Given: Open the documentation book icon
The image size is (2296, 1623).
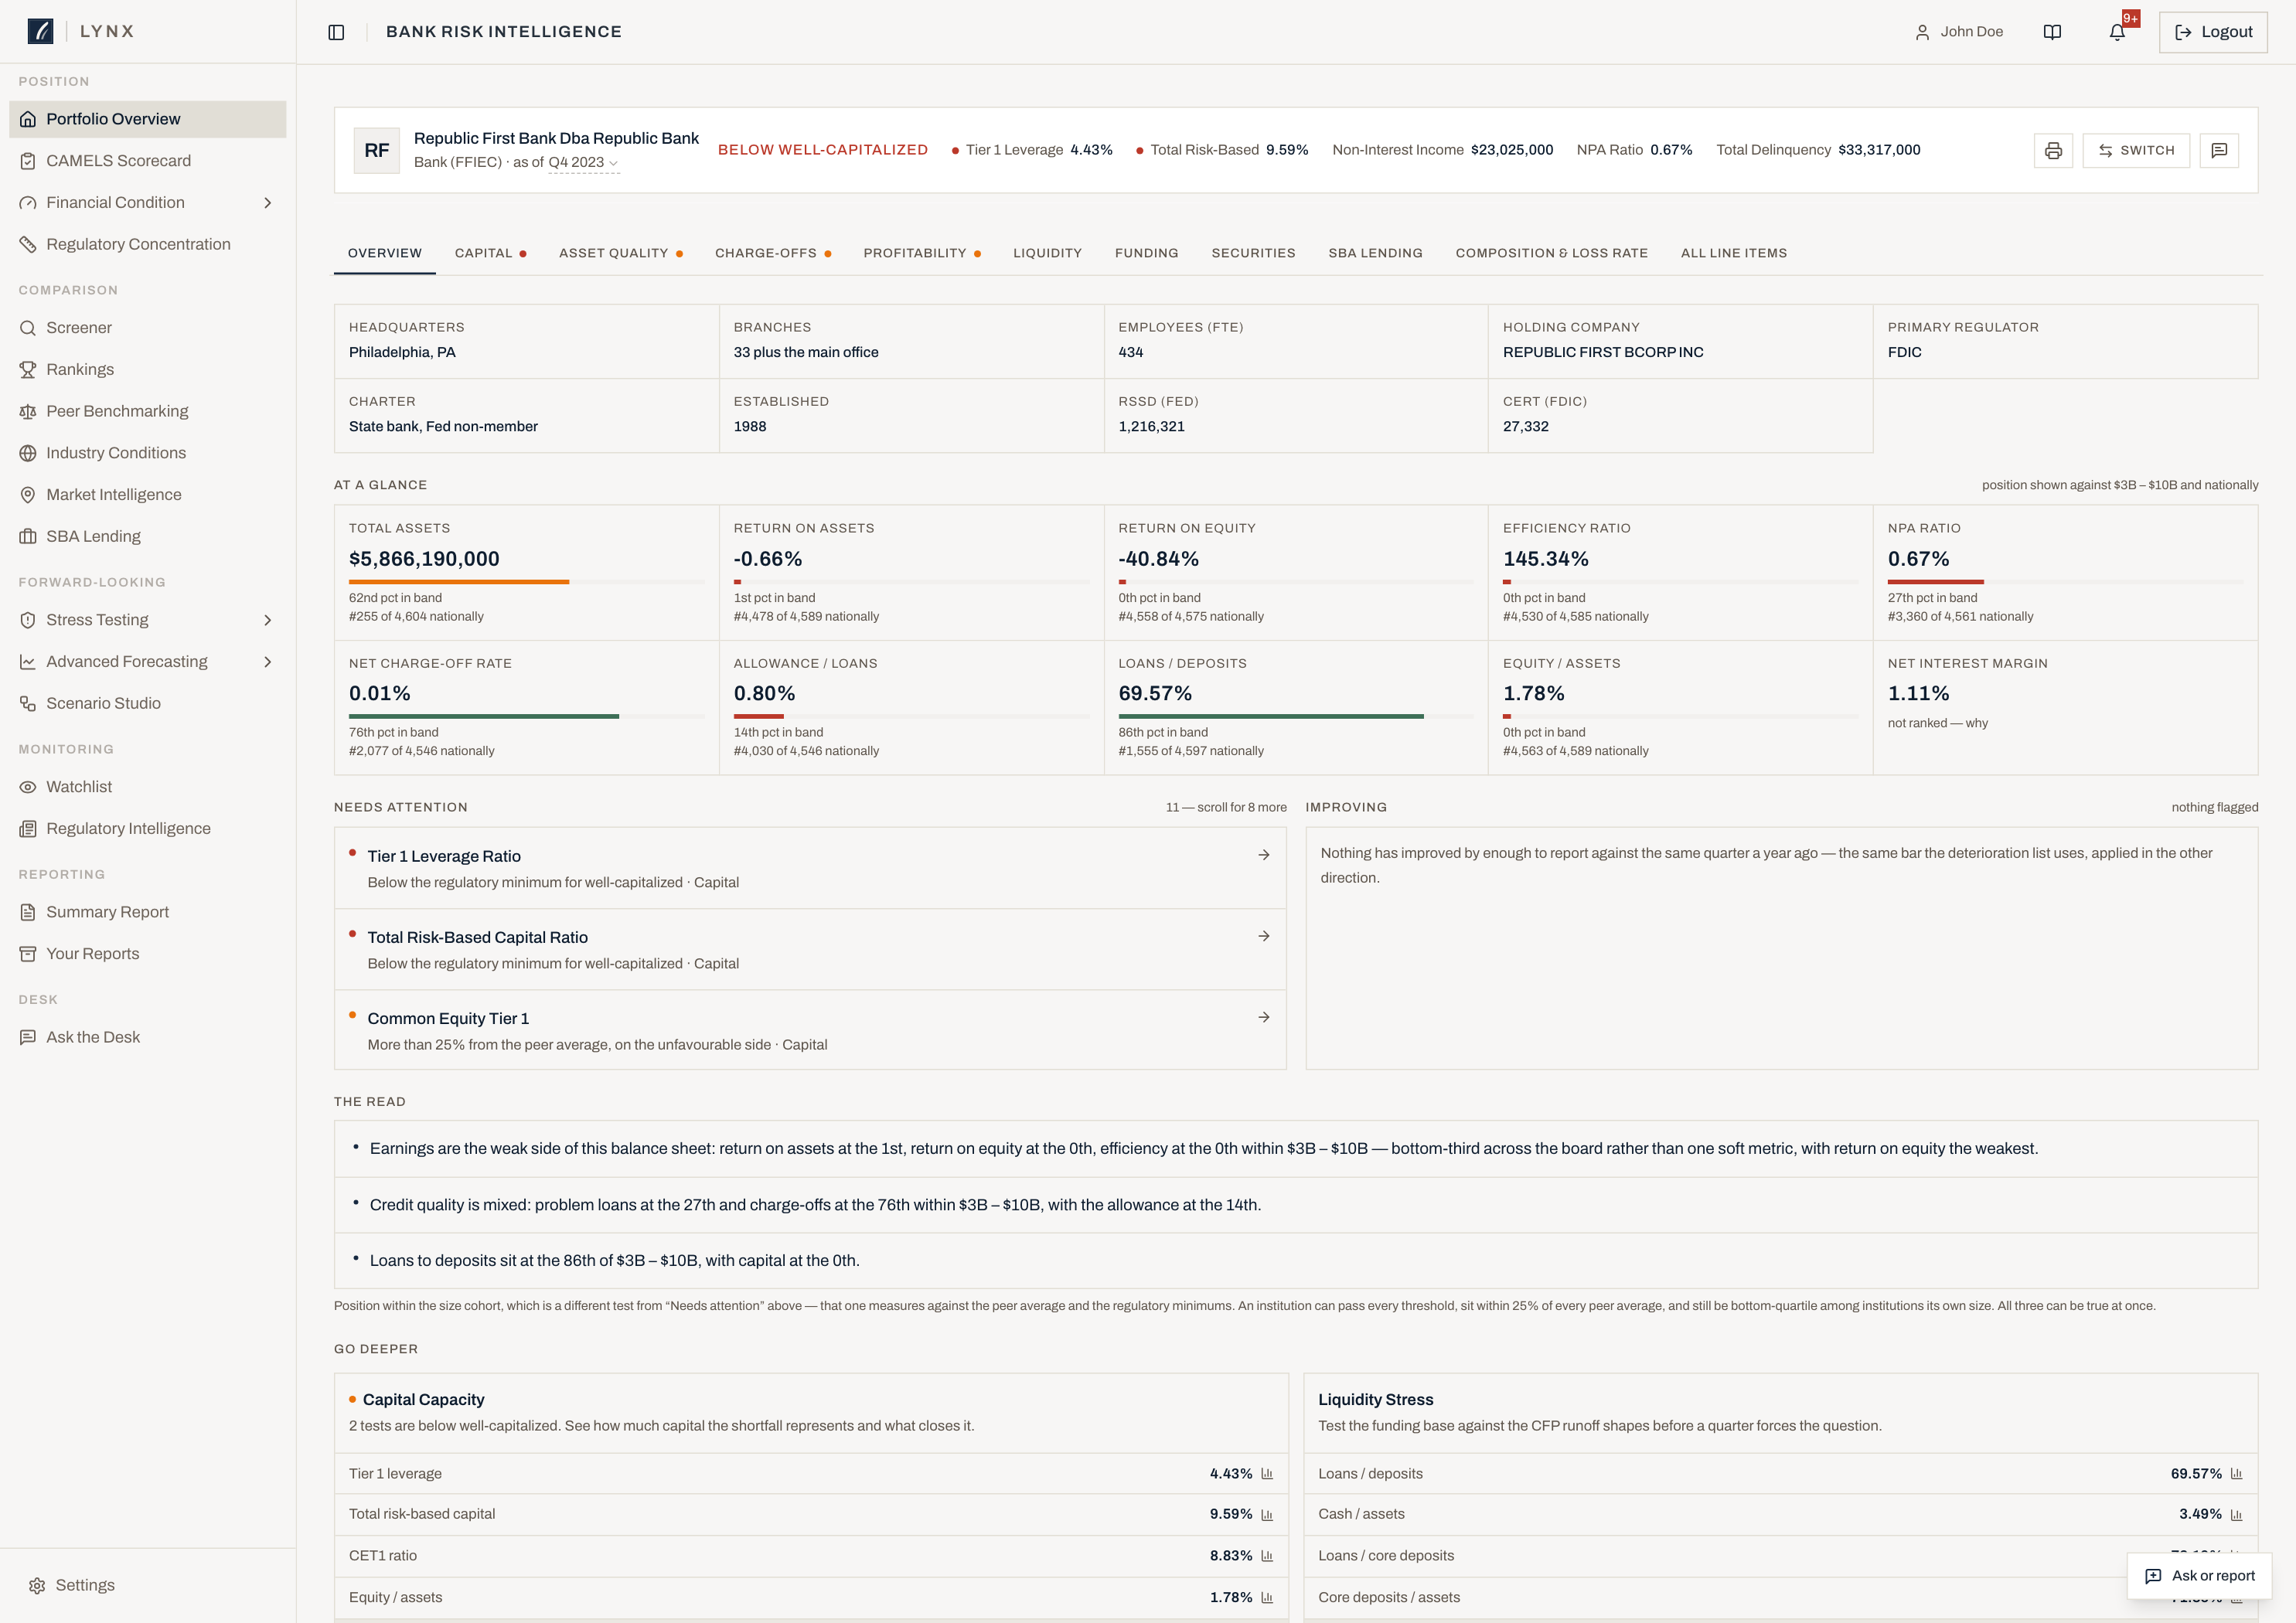Looking at the screenshot, I should pyautogui.click(x=2052, y=32).
